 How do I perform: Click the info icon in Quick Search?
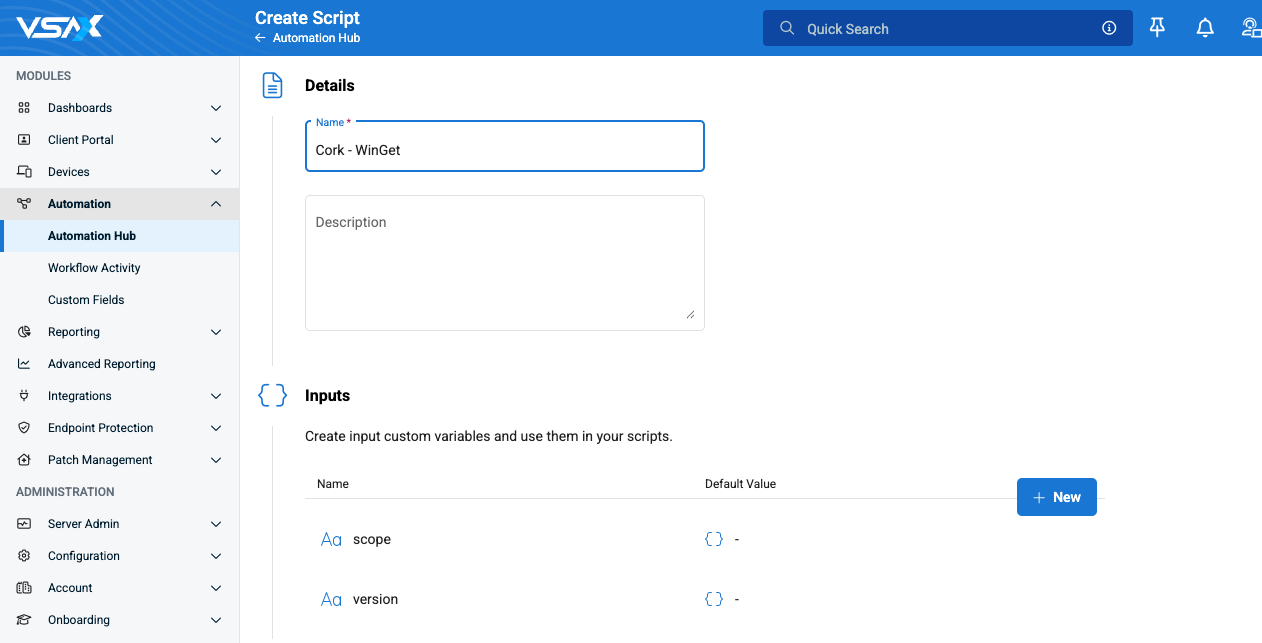(1109, 28)
